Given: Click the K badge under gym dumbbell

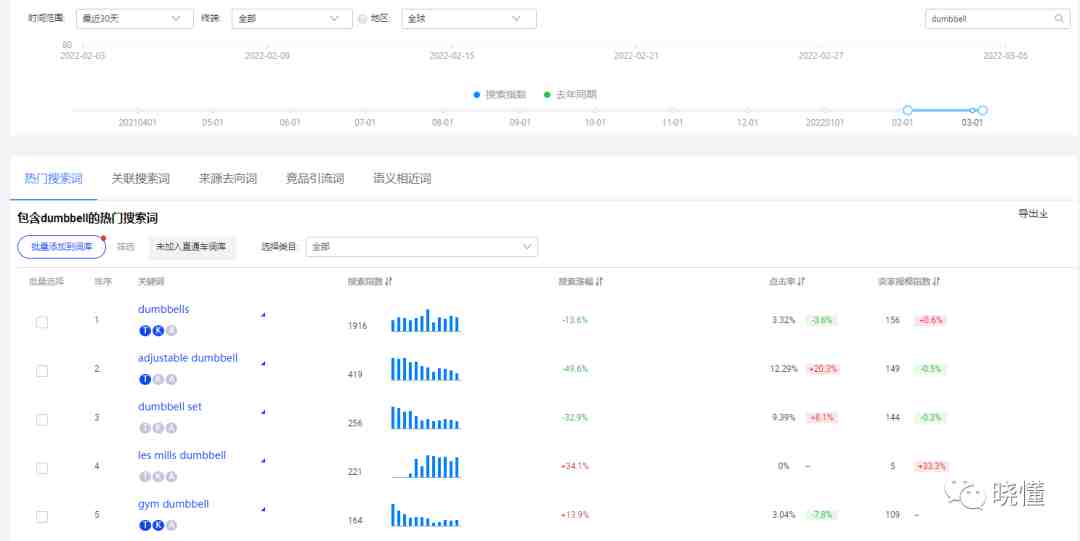Looking at the screenshot, I should click(158, 525).
